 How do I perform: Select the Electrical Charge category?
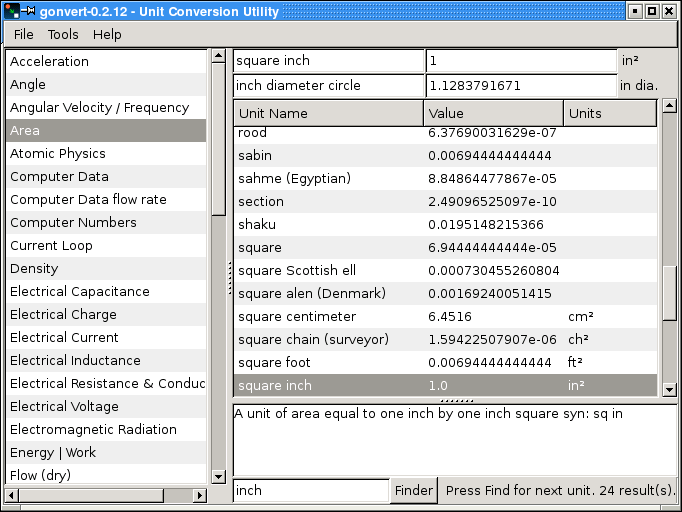click(x=106, y=315)
